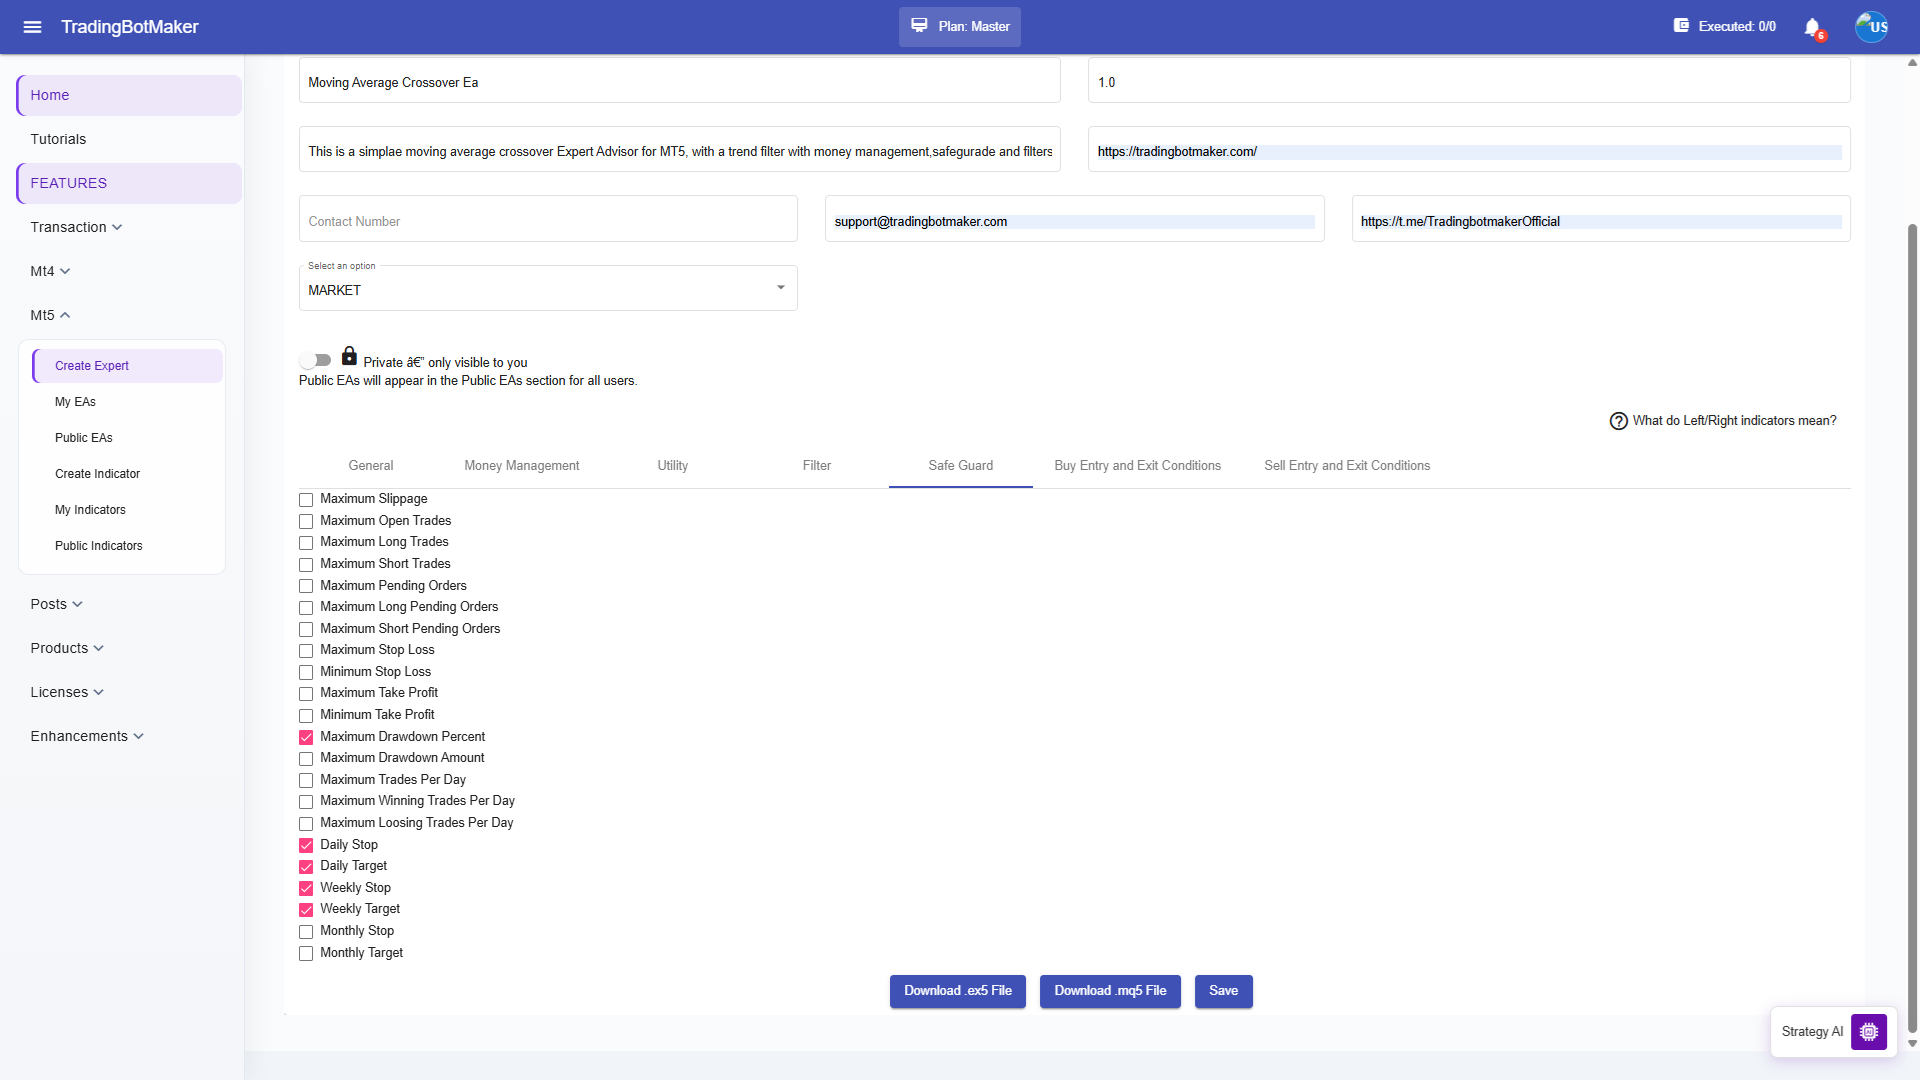Check Maximum Long Pending Orders

coord(306,608)
